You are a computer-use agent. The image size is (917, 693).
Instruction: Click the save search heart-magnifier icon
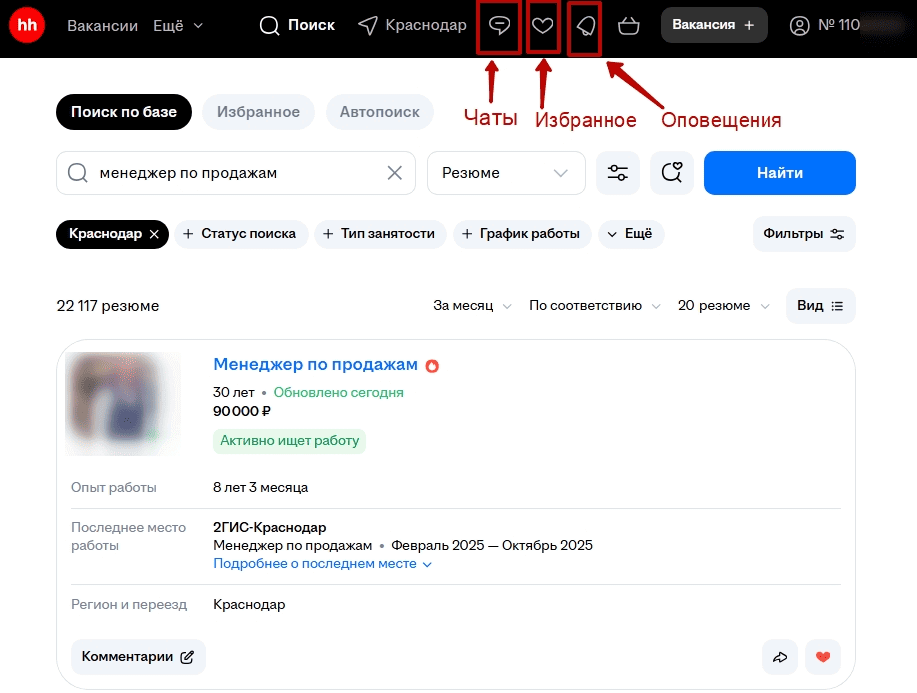click(x=672, y=173)
